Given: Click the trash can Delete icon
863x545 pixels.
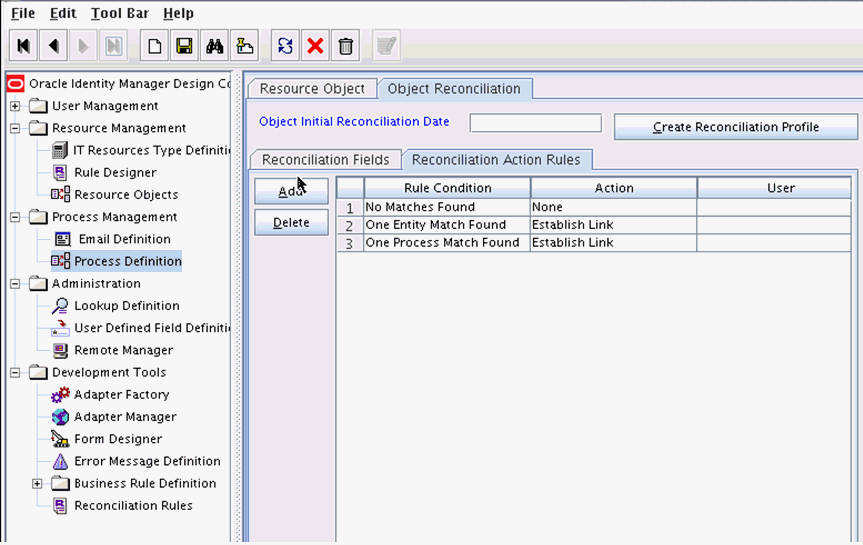Looking at the screenshot, I should coord(345,46).
